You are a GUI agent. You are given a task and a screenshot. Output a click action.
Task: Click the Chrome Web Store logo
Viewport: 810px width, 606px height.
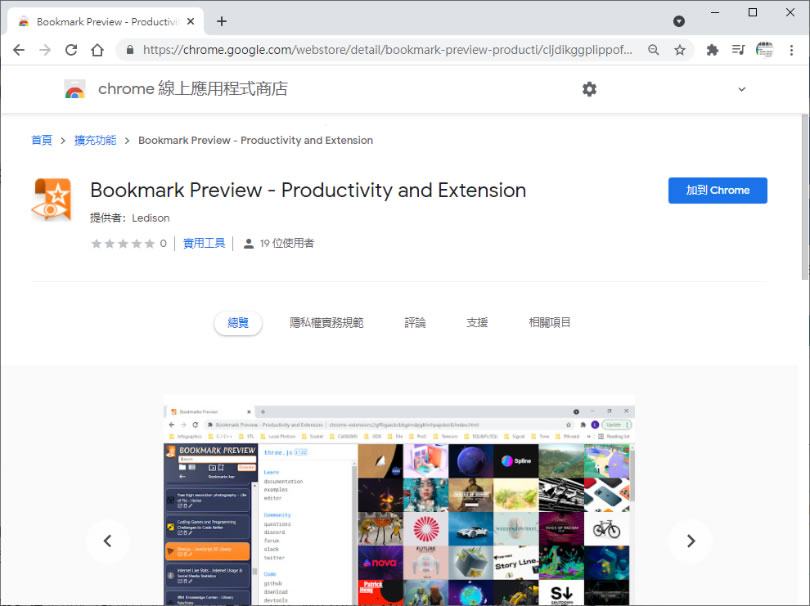click(75, 89)
